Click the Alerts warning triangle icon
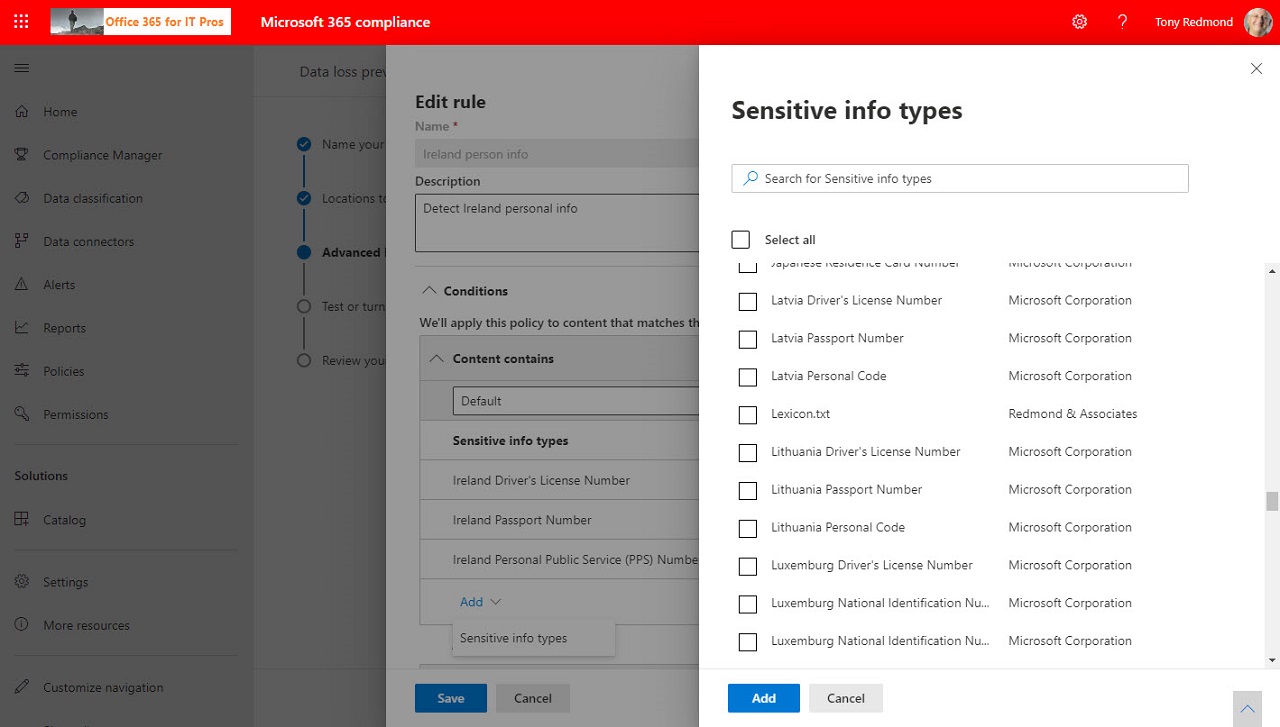Image resolution: width=1280 pixels, height=727 pixels. point(22,285)
